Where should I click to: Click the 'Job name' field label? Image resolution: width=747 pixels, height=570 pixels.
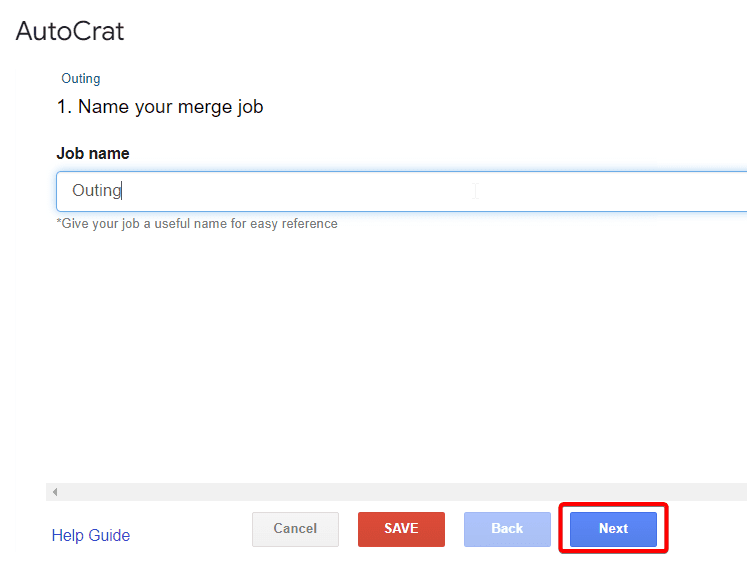pyautogui.click(x=93, y=153)
